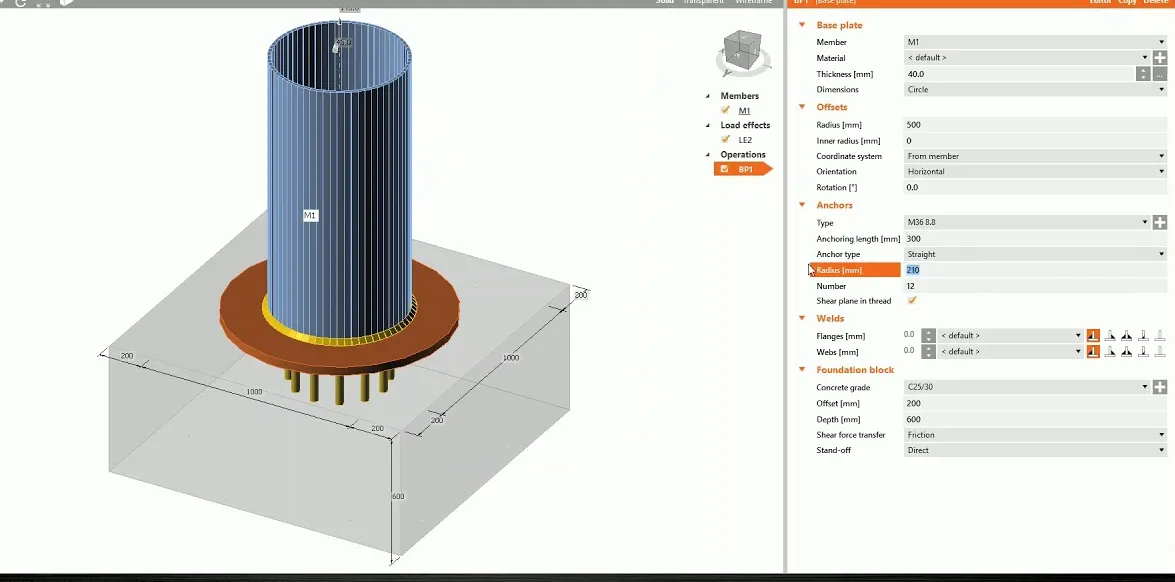Select M1 under Members in tree

[x=744, y=110]
